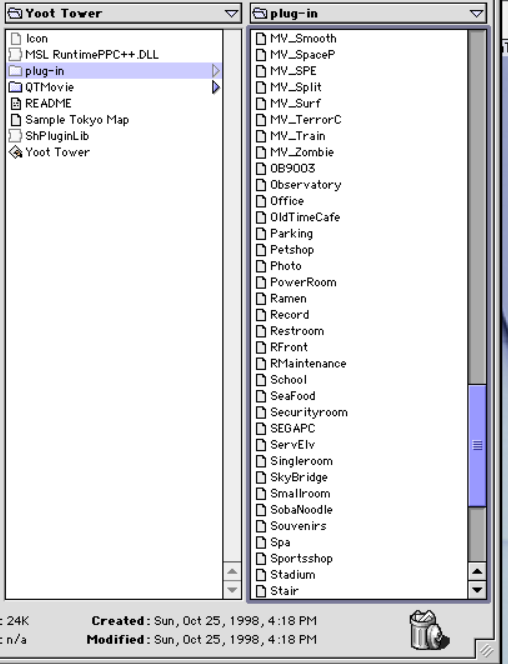Viewport: 508px width, 664px height.
Task: Select the Sportsshop file name
Action: [x=301, y=559]
